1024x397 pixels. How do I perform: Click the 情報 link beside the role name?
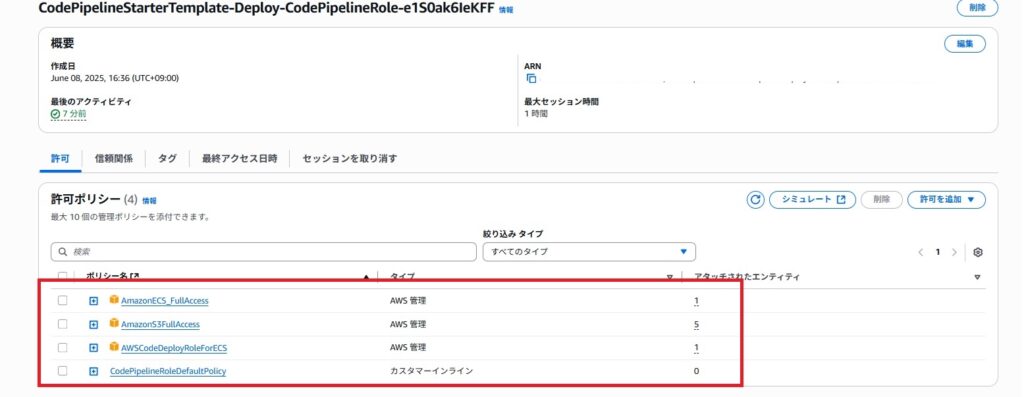(506, 10)
